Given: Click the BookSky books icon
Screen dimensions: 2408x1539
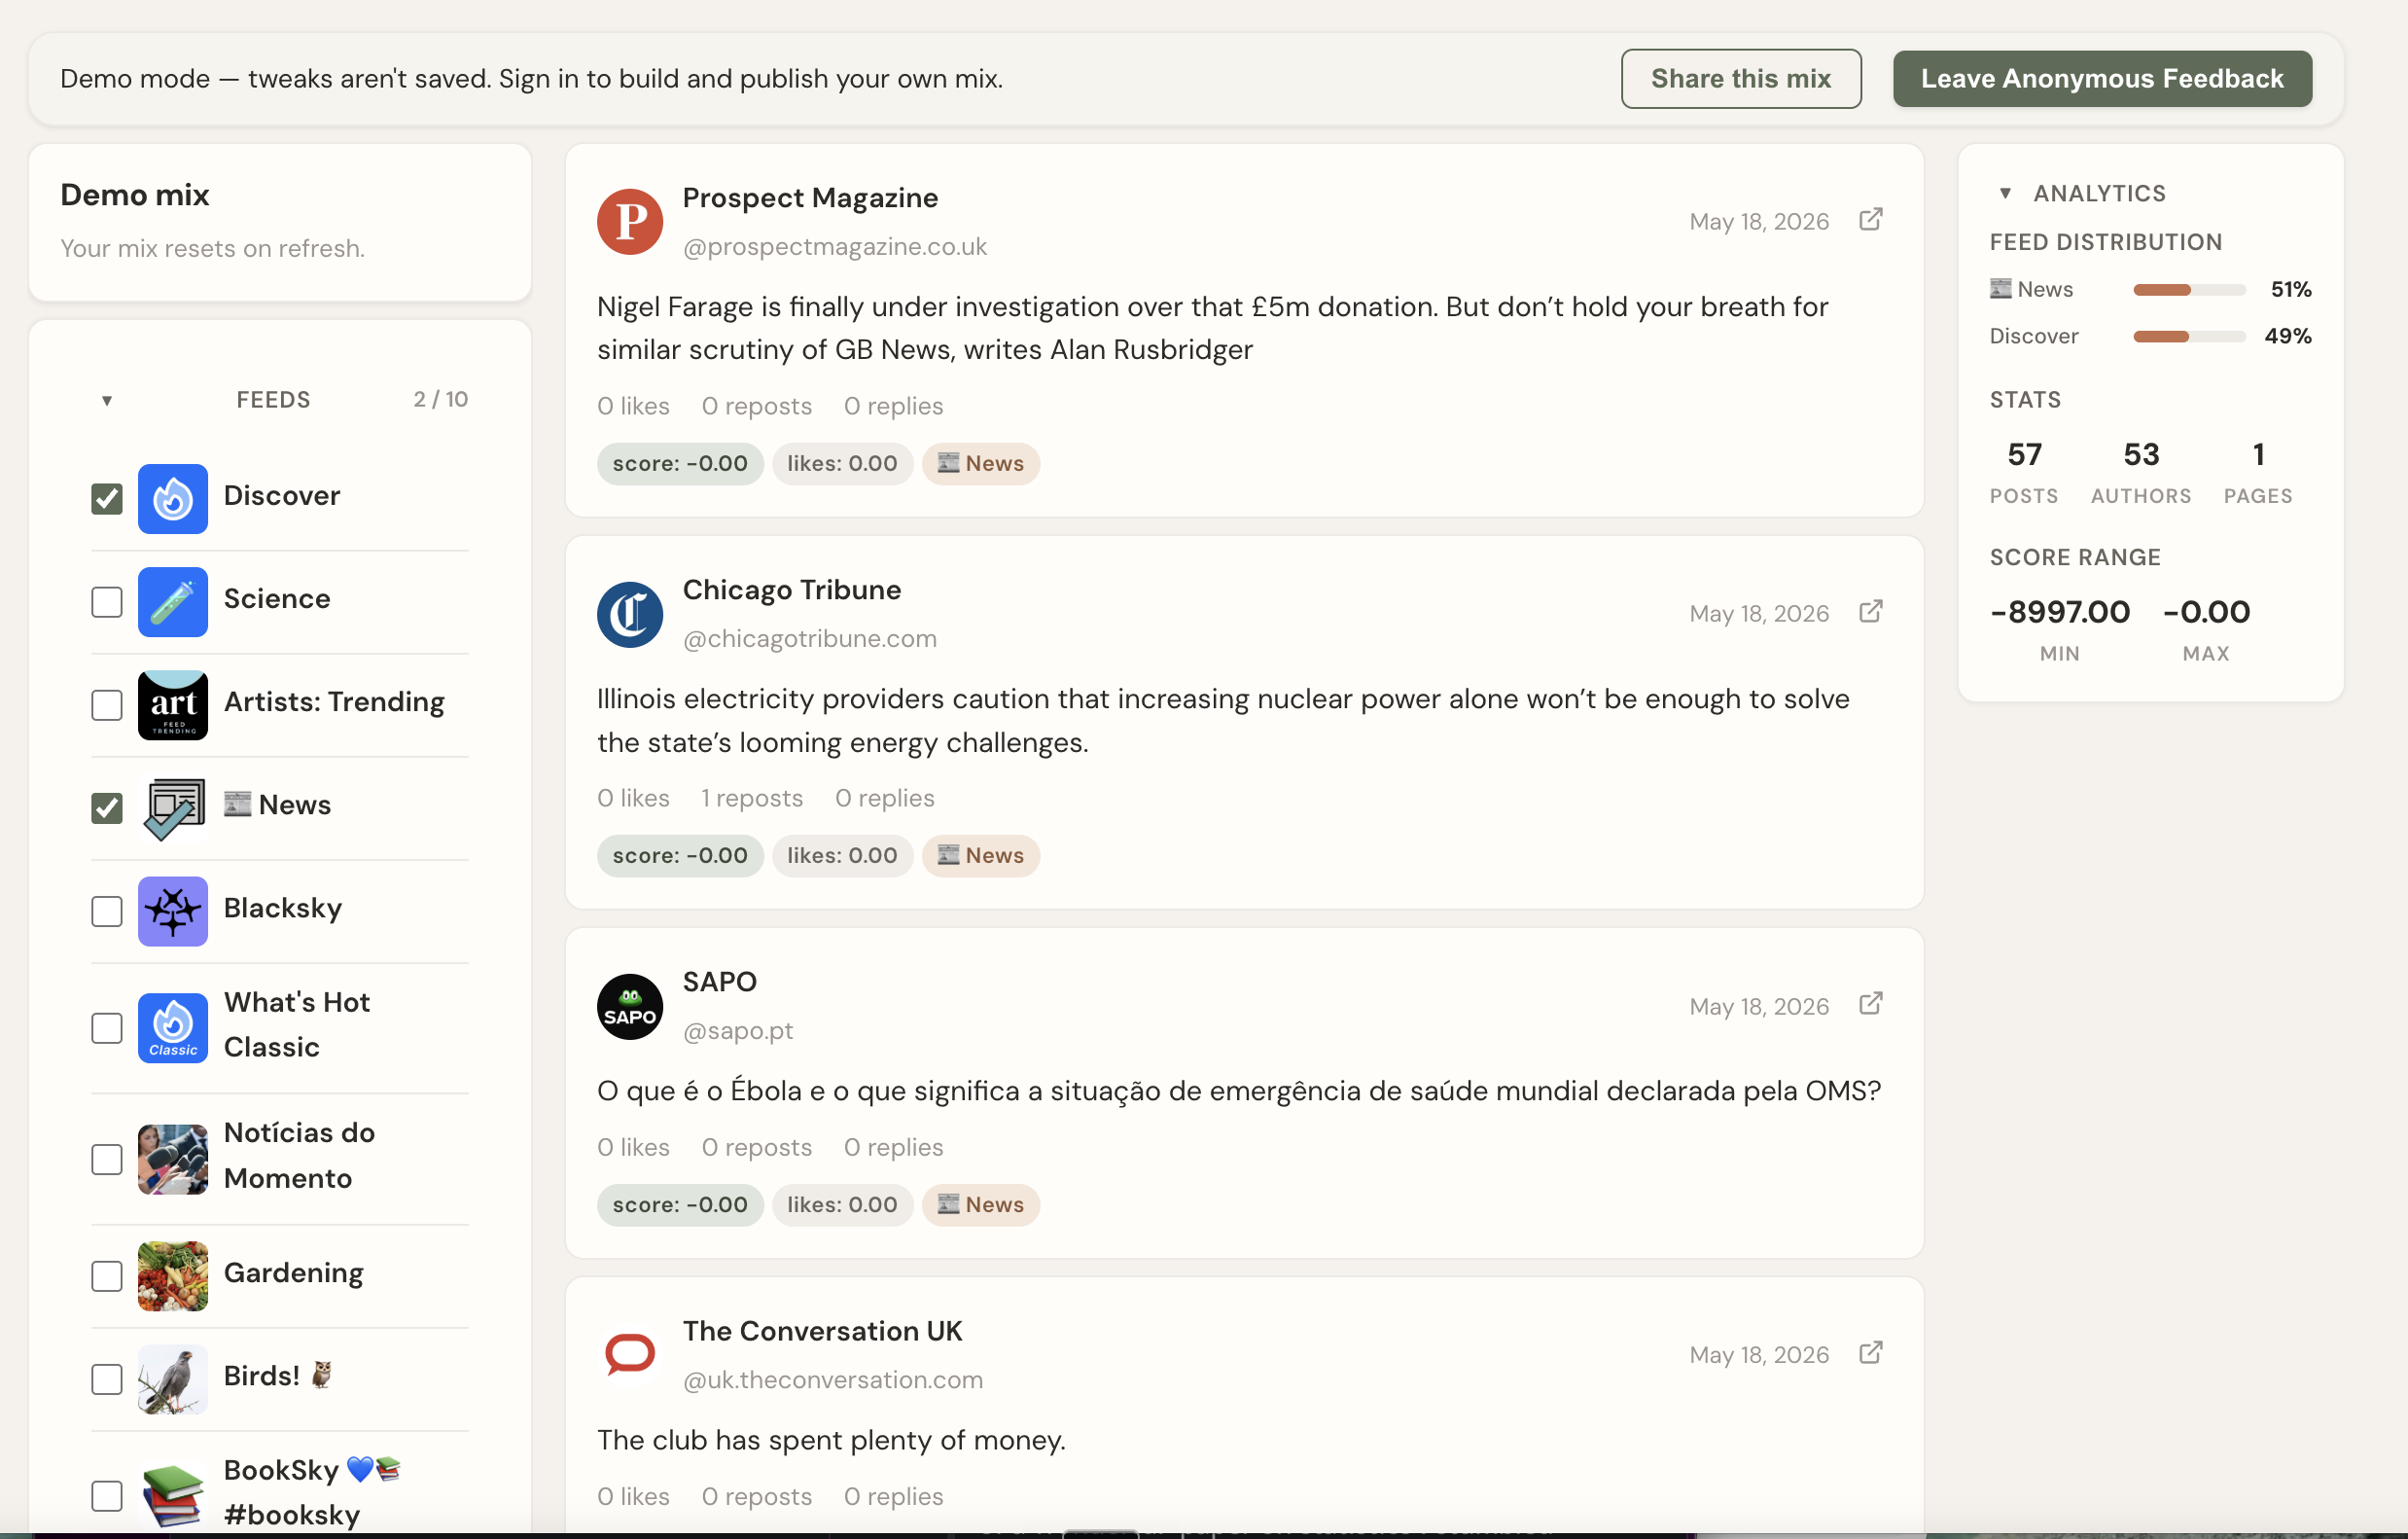Looking at the screenshot, I should point(173,1496).
